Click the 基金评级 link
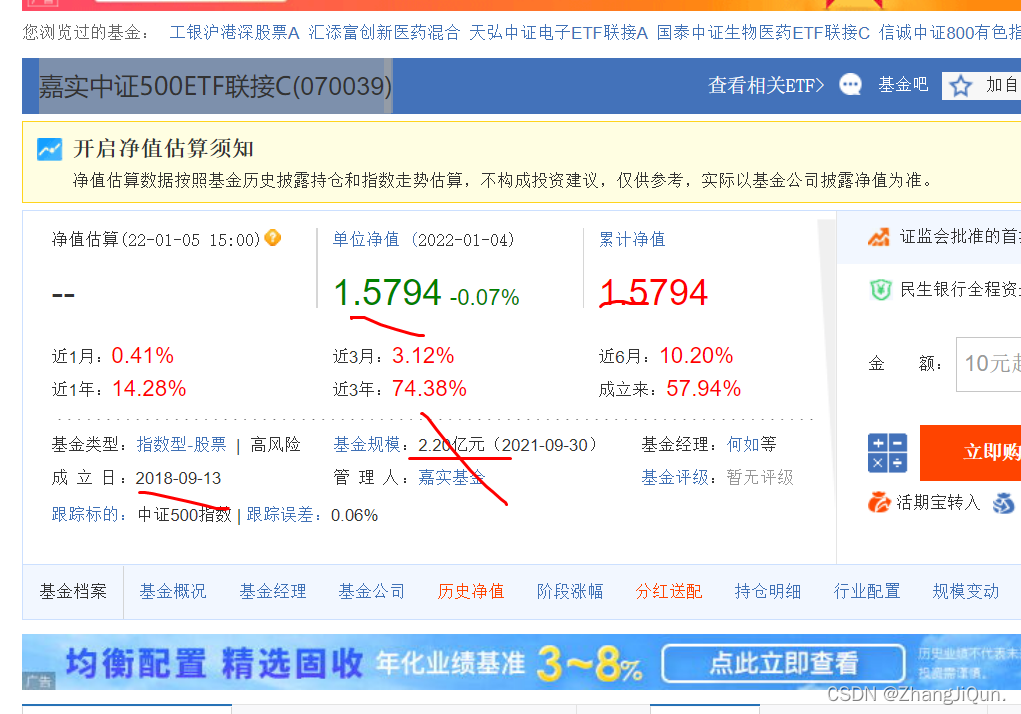This screenshot has width=1021, height=714. coord(675,478)
